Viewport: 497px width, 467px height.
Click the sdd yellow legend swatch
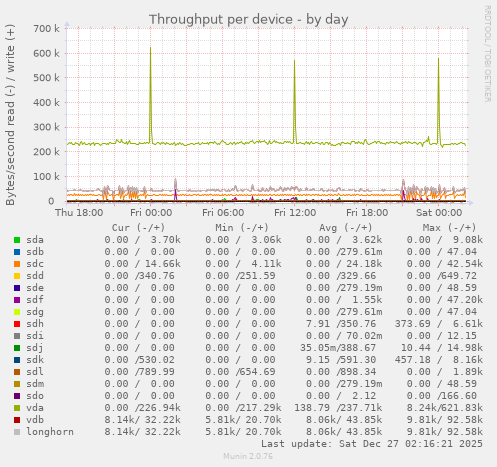[x=17, y=276]
